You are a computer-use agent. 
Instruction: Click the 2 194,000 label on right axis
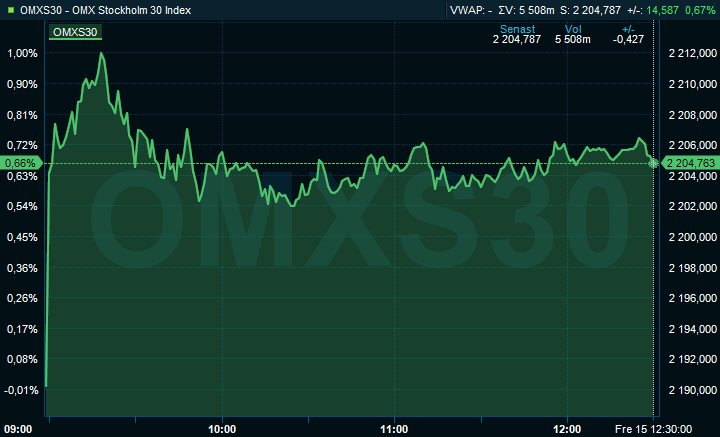(x=692, y=329)
